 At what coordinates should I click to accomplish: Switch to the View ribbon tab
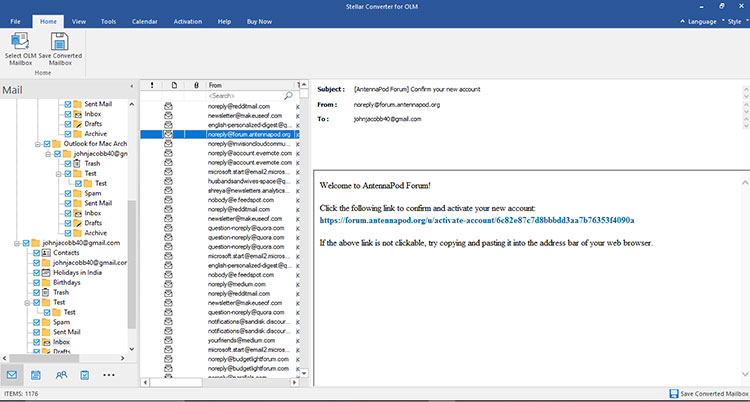[79, 22]
